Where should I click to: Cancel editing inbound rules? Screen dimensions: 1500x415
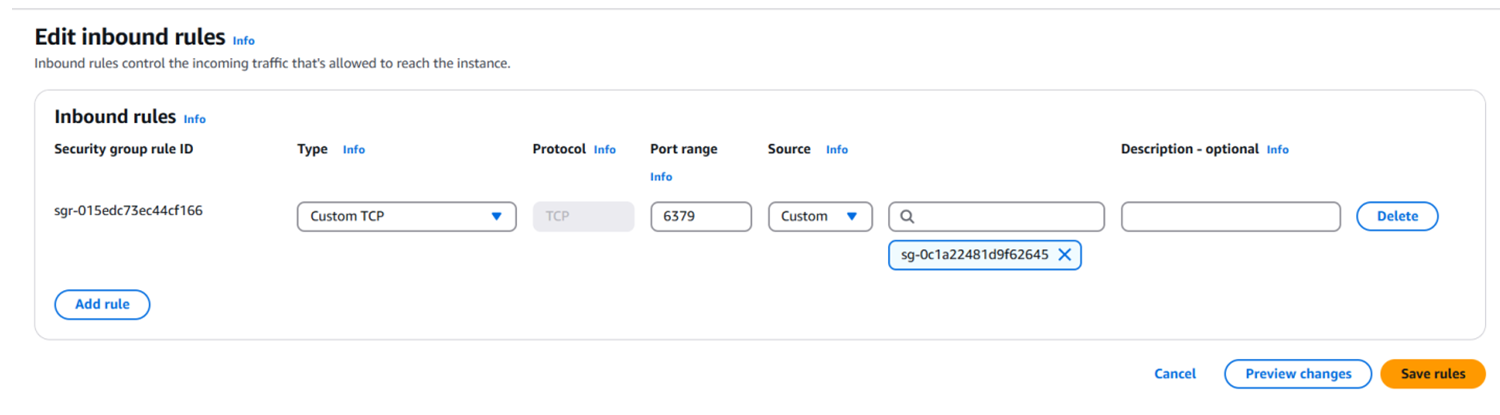click(1175, 374)
